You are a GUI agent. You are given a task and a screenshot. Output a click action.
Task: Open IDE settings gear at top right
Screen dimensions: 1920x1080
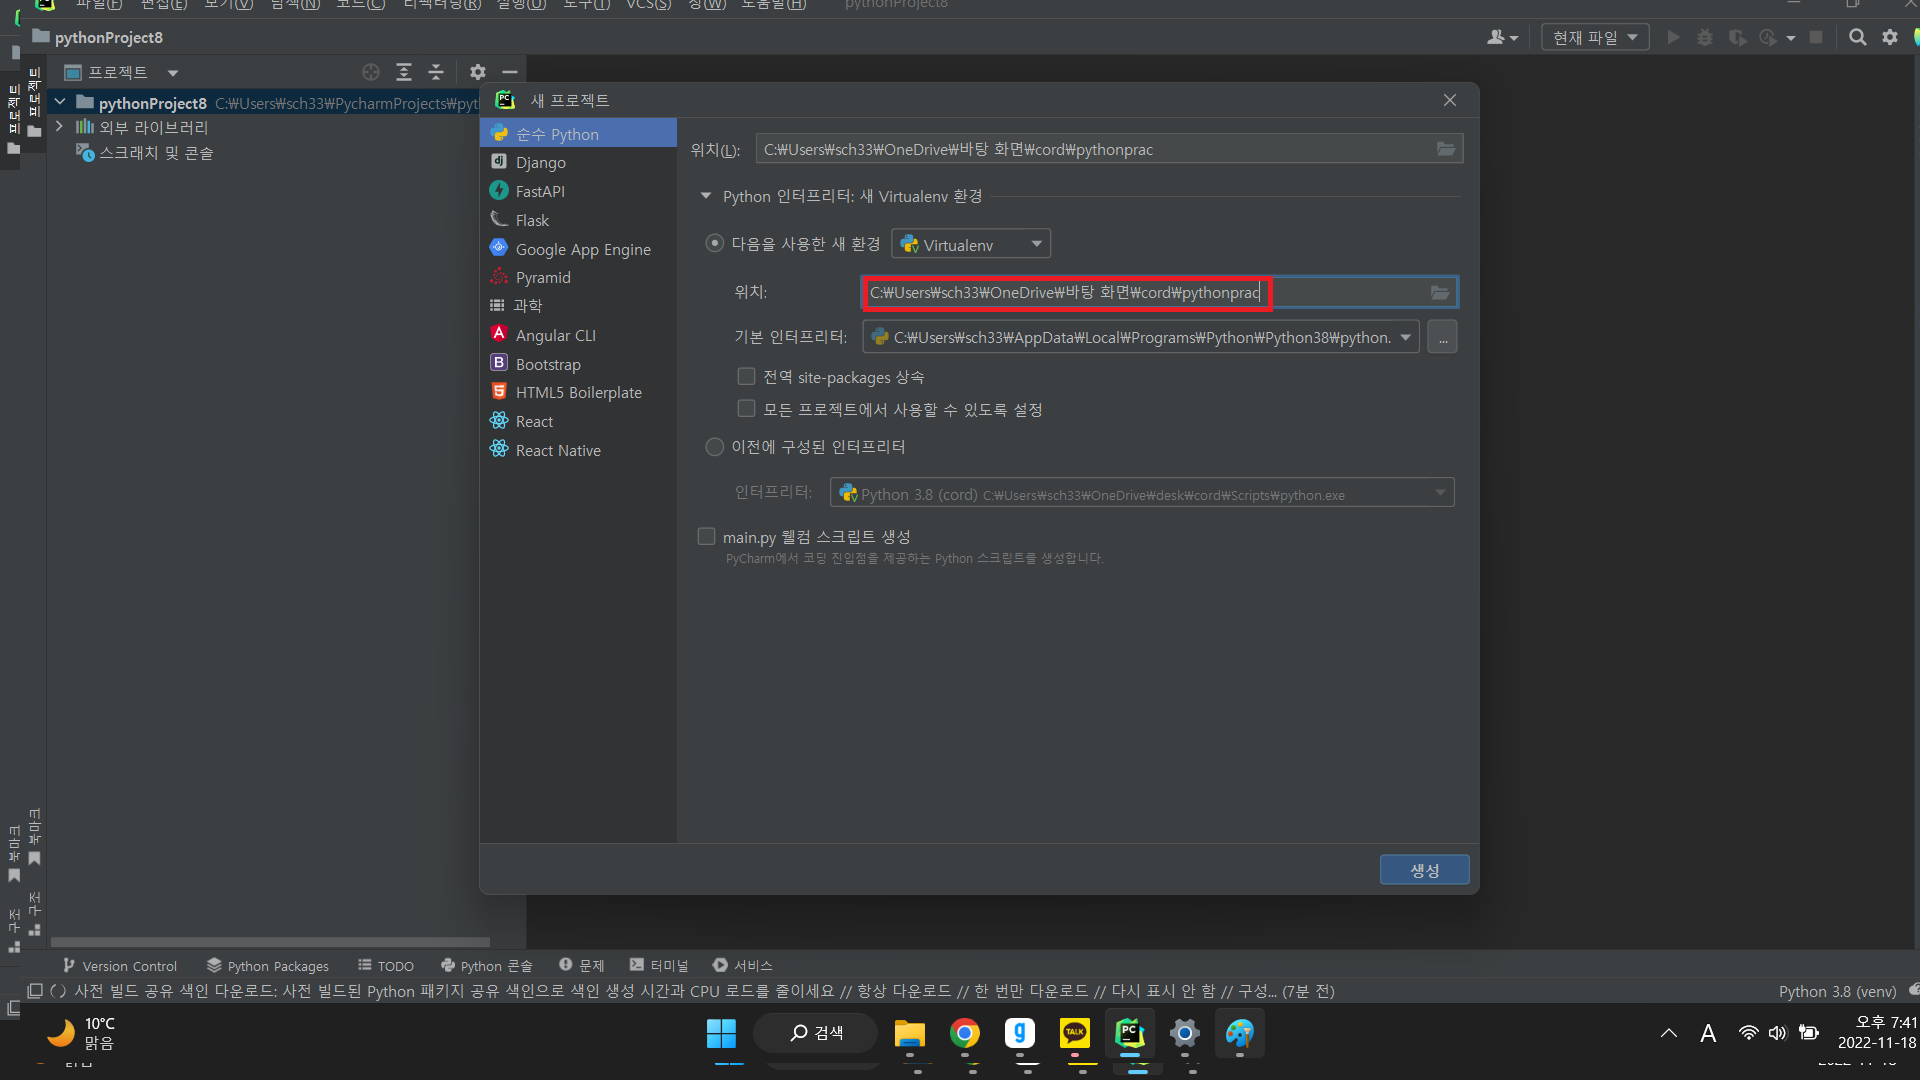pyautogui.click(x=1890, y=37)
